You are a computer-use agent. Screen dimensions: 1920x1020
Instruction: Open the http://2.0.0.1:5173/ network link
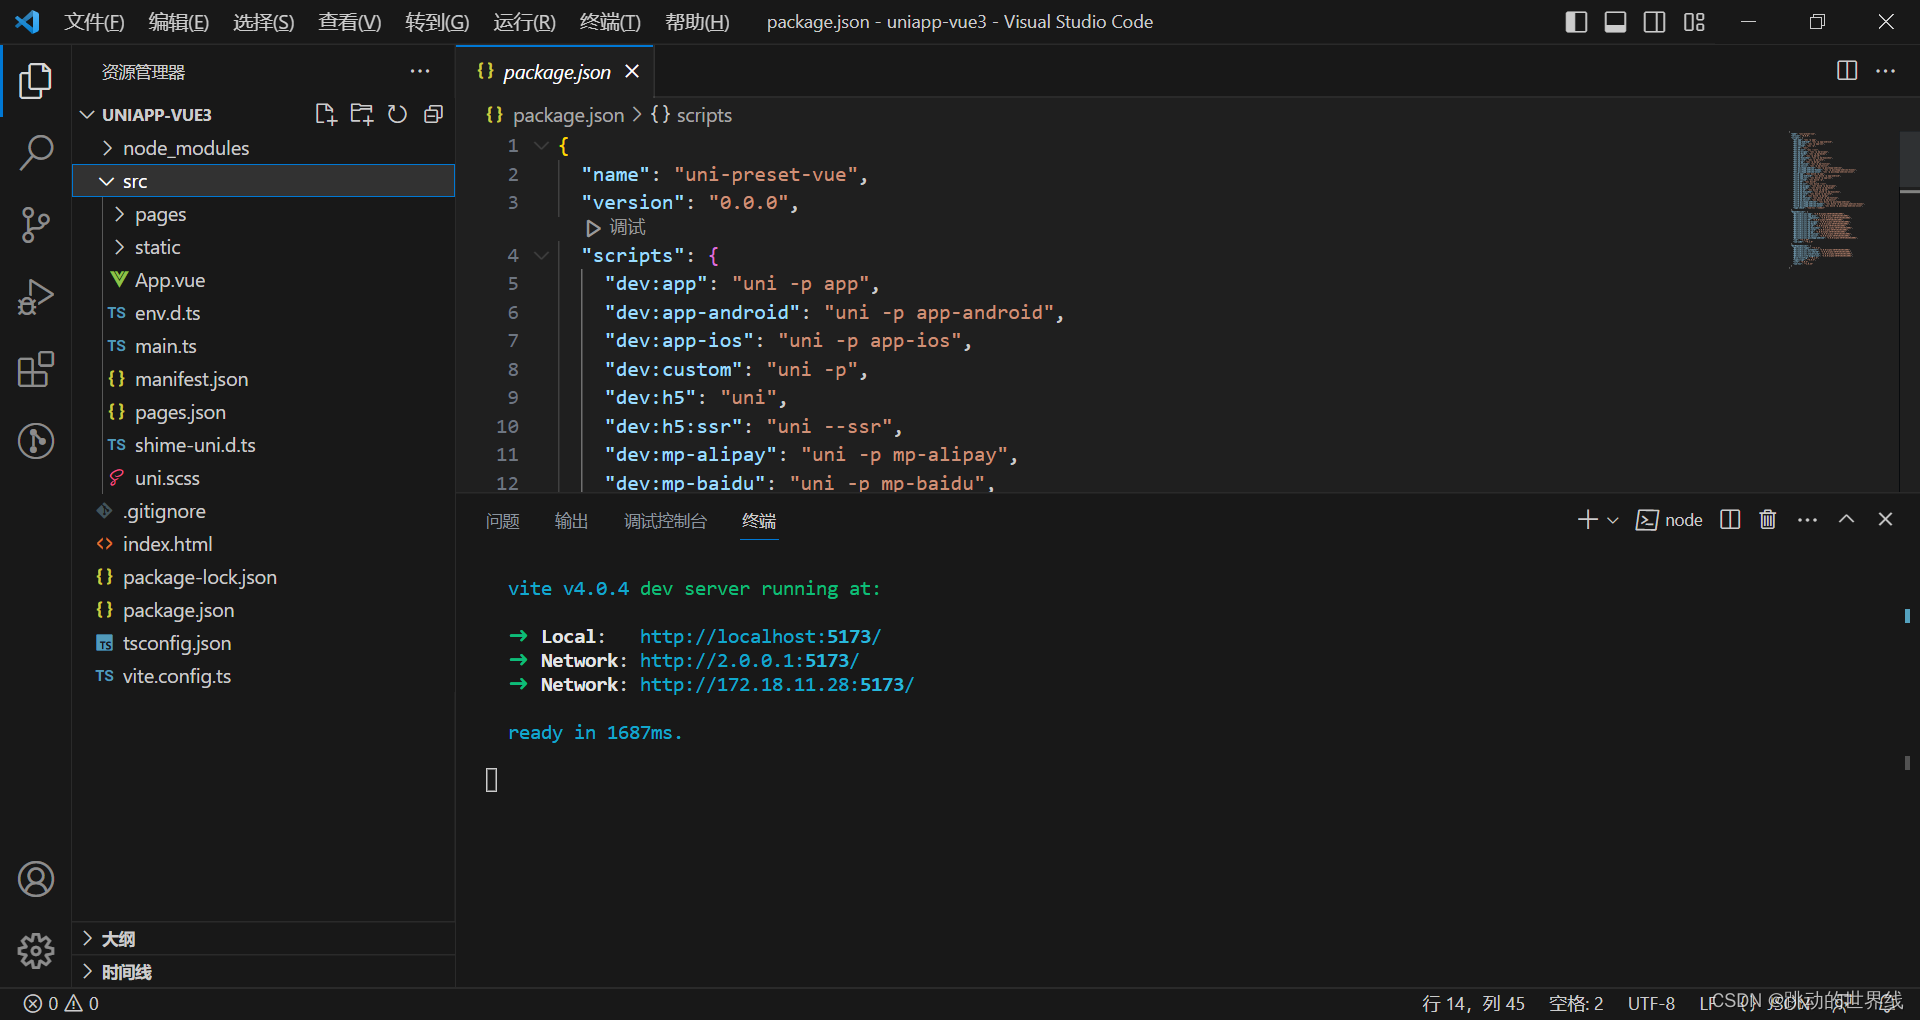pos(749,661)
